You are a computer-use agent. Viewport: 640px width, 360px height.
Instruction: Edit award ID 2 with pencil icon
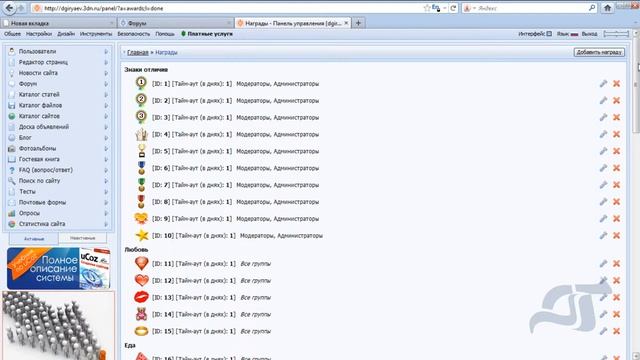603,100
